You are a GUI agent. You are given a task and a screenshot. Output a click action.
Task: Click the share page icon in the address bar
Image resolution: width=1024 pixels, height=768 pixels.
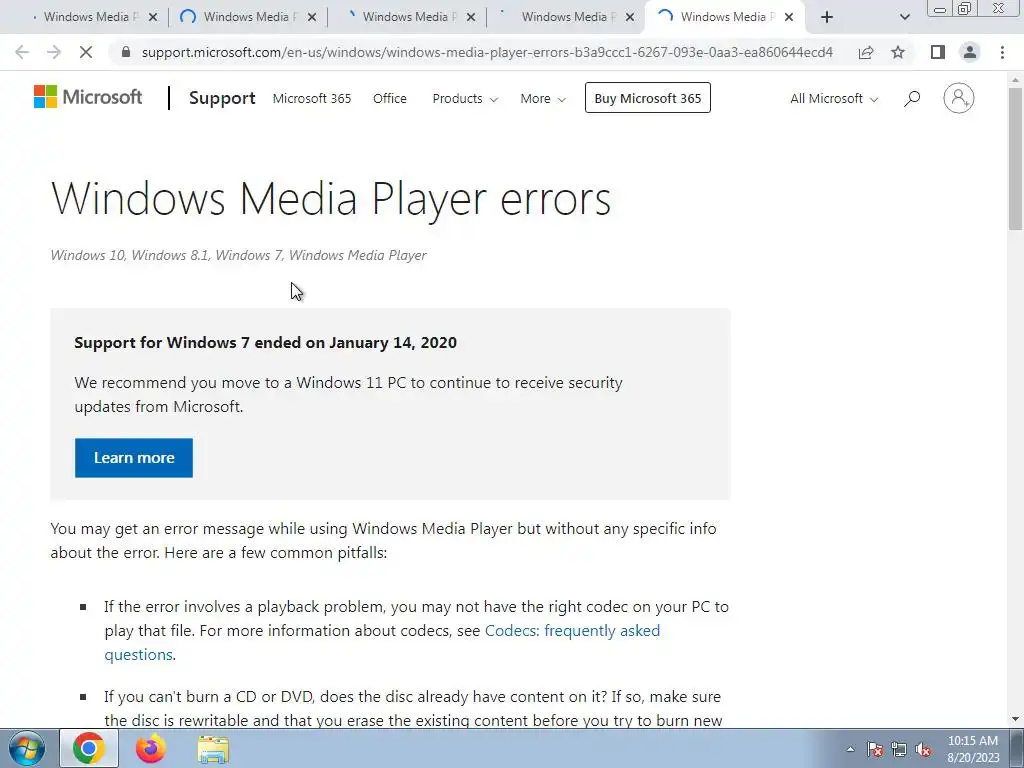pos(866,52)
